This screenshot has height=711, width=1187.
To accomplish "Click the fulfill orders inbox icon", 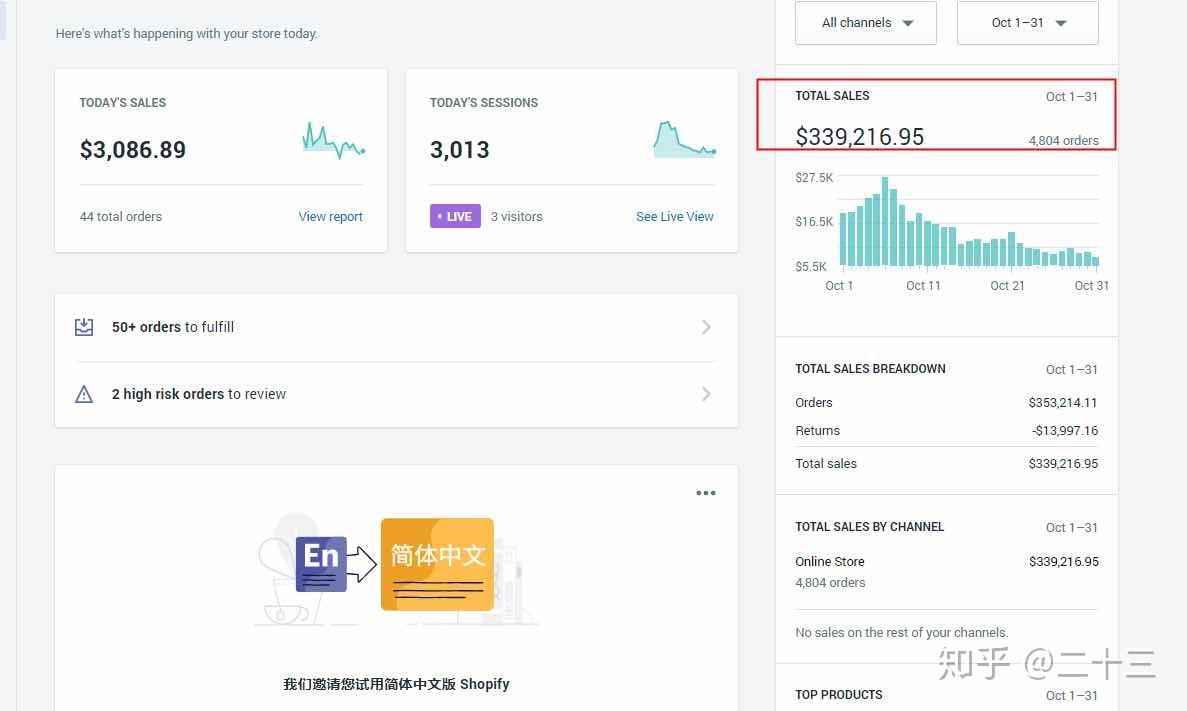I will [84, 327].
